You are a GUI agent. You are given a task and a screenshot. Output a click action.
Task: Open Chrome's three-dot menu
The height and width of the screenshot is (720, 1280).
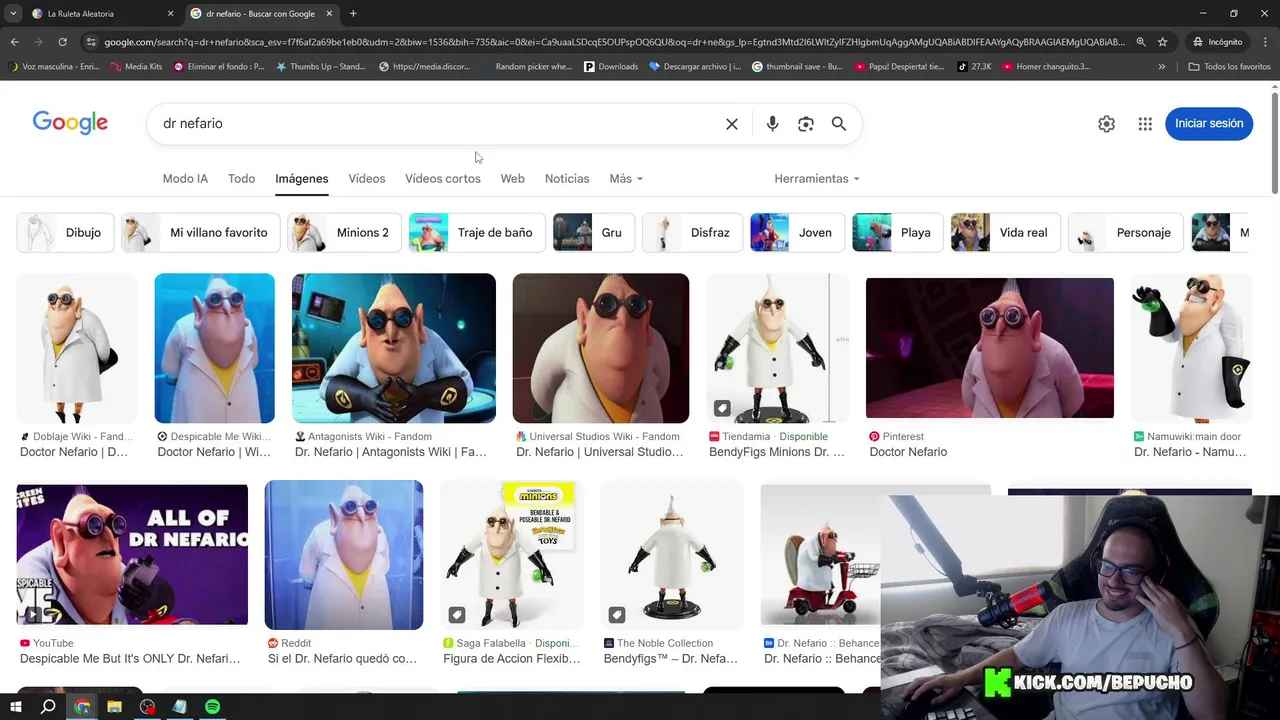[x=1265, y=42]
